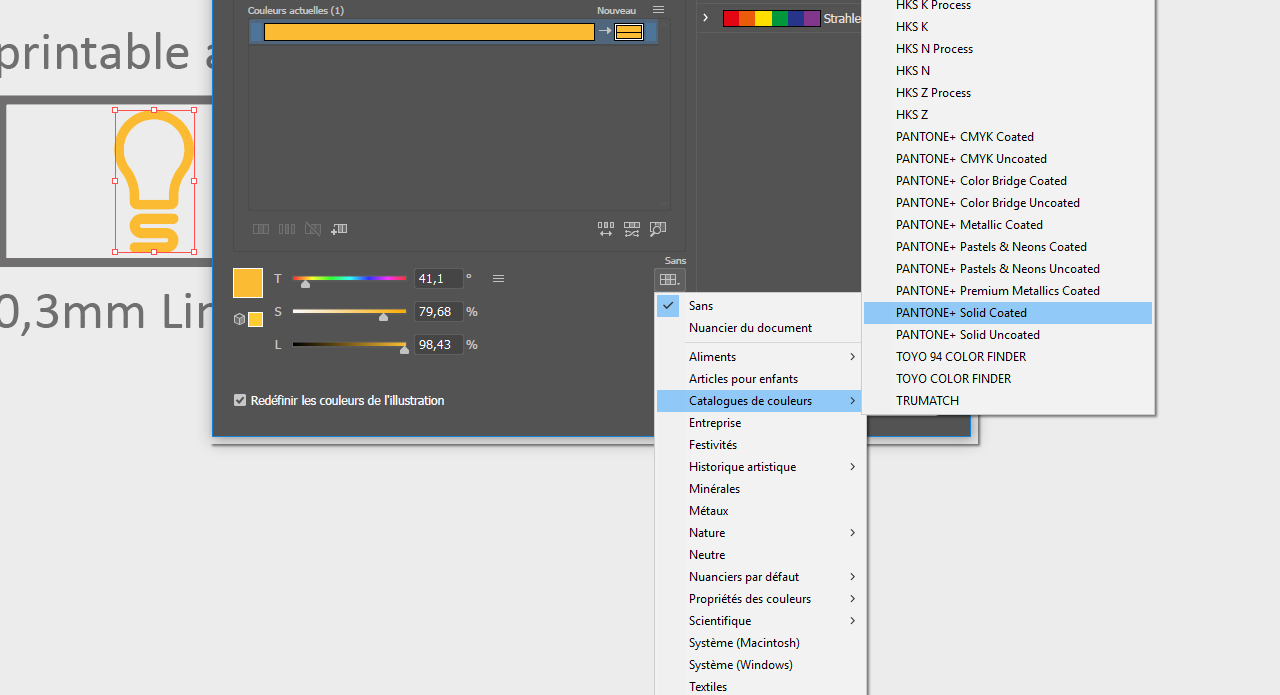Select PANTONE+ Pastels & Neons Coated

(x=1008, y=247)
